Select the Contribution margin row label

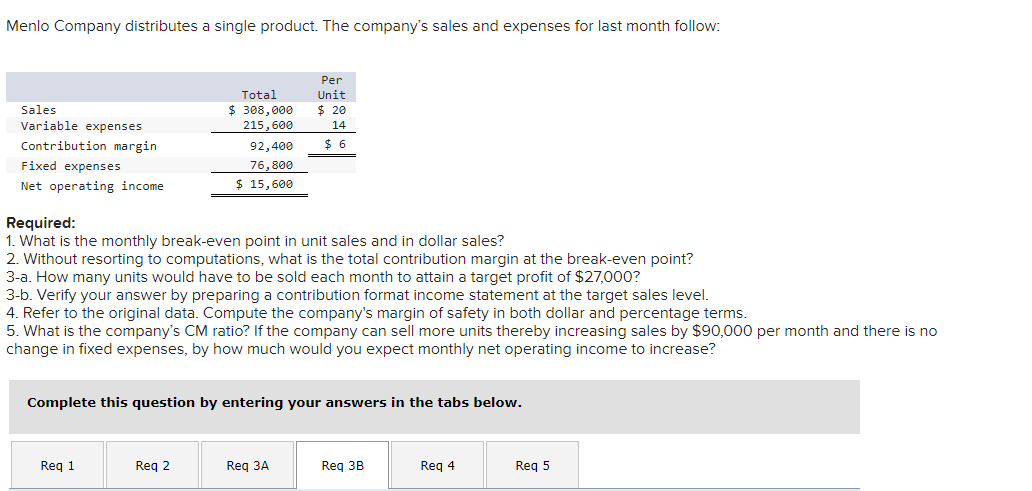(x=89, y=146)
